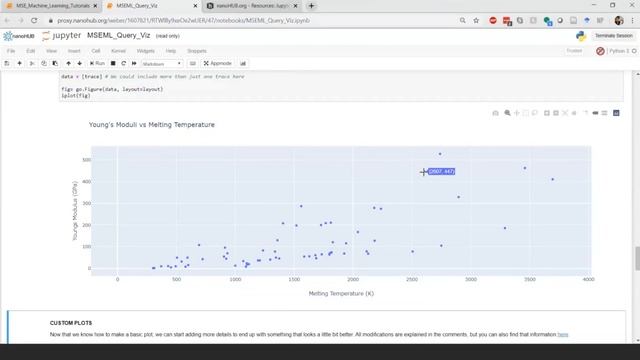Save notebook with the save icon

[x=7, y=63]
